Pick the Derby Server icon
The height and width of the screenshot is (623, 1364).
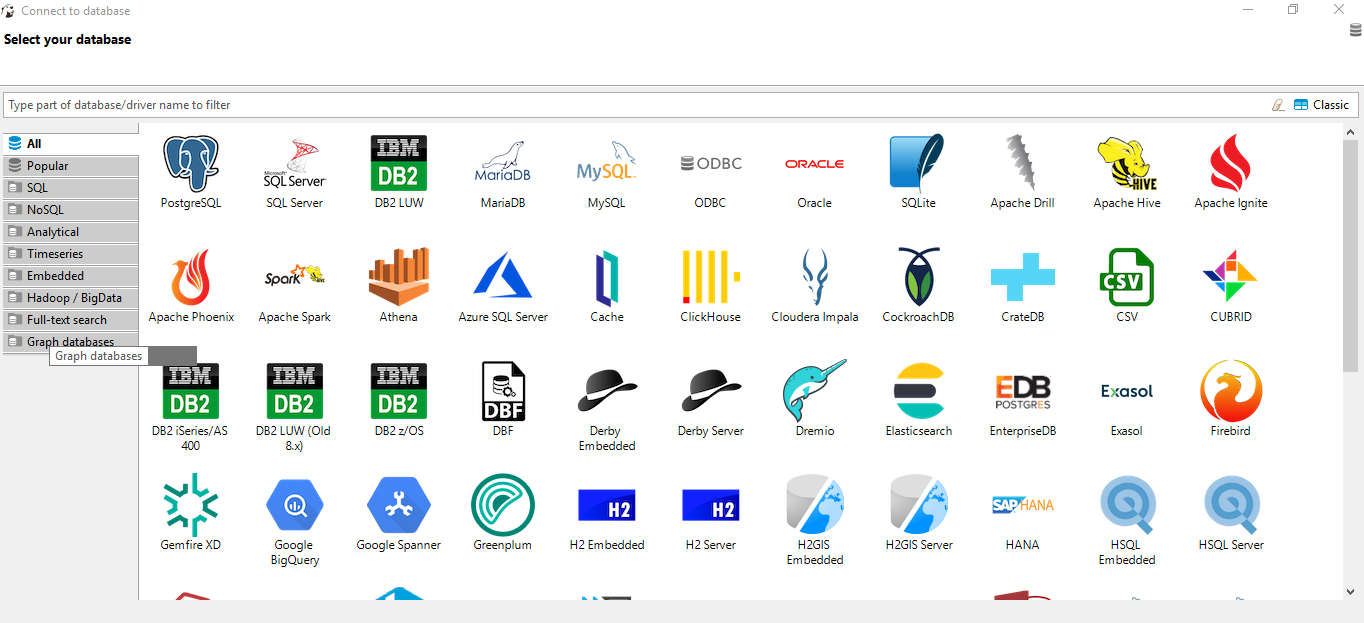(711, 392)
